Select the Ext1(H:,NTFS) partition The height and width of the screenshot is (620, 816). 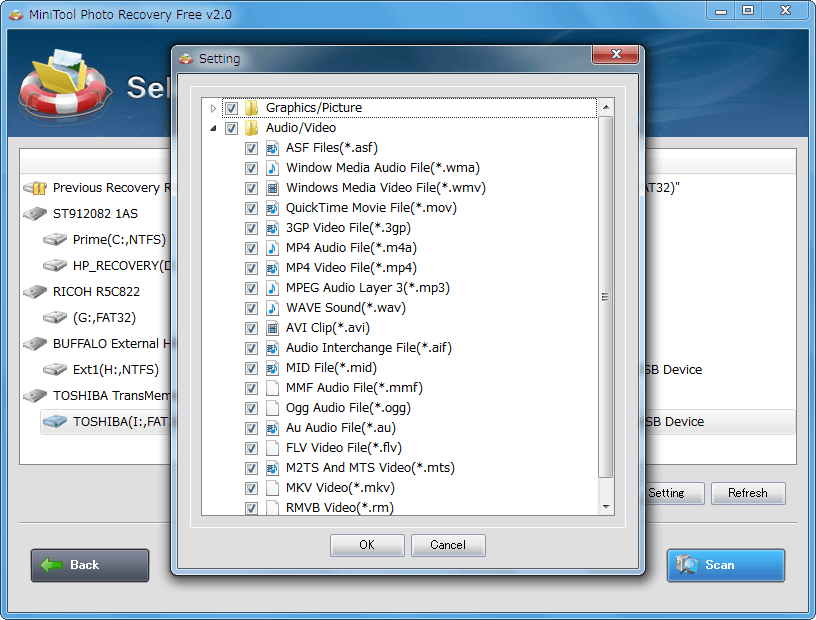116,370
